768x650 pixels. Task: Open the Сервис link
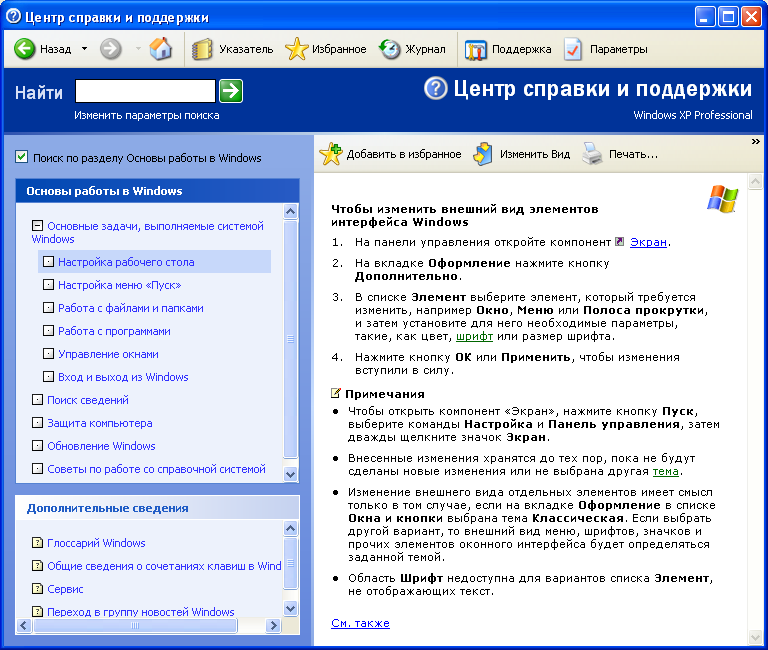(x=65, y=589)
